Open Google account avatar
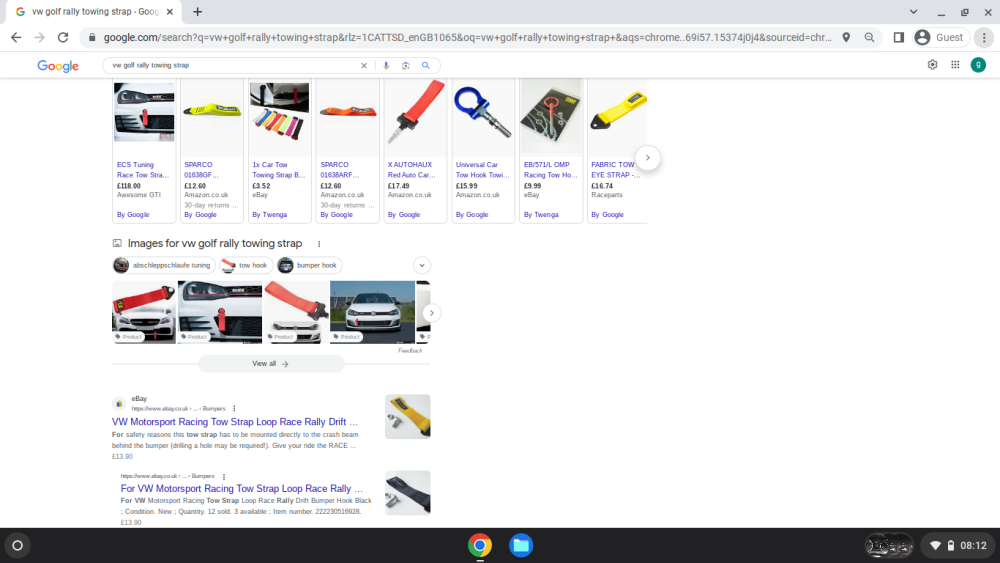1000x563 pixels. tap(978, 64)
